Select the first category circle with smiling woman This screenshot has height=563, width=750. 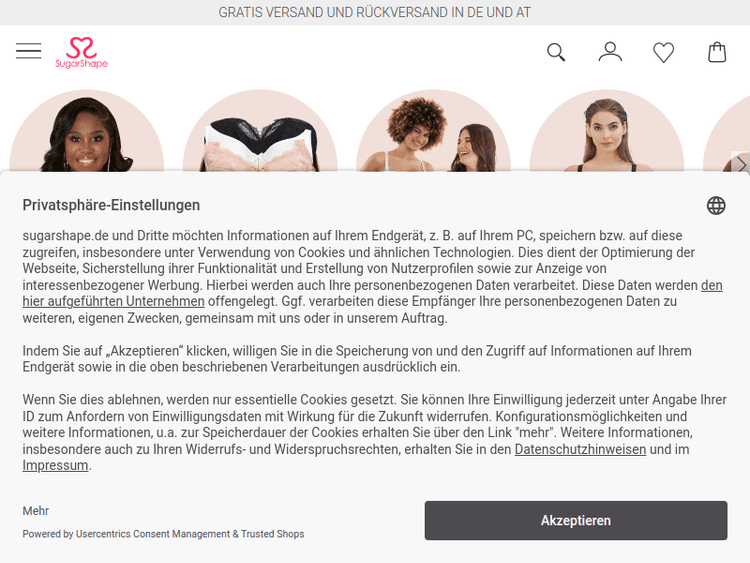[87, 131]
